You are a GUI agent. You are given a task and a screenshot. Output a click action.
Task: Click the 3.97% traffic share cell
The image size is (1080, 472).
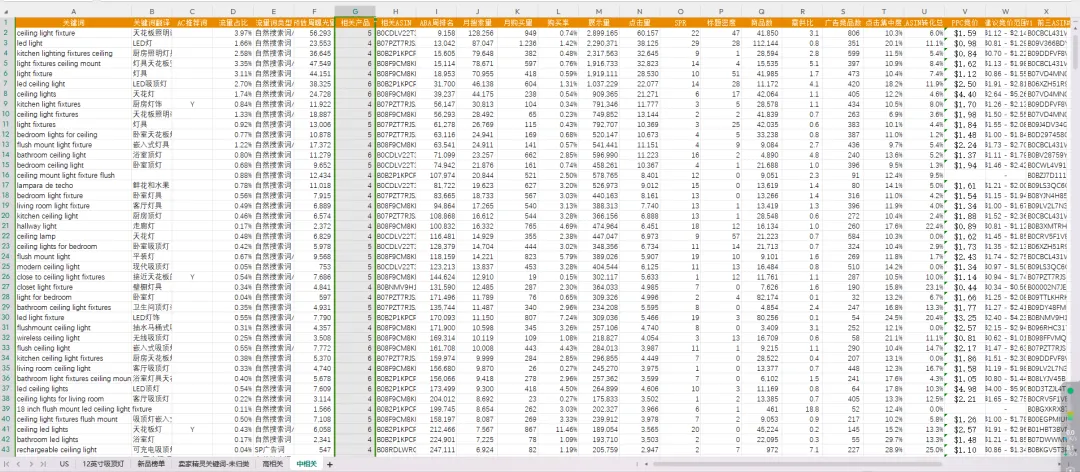click(x=233, y=32)
